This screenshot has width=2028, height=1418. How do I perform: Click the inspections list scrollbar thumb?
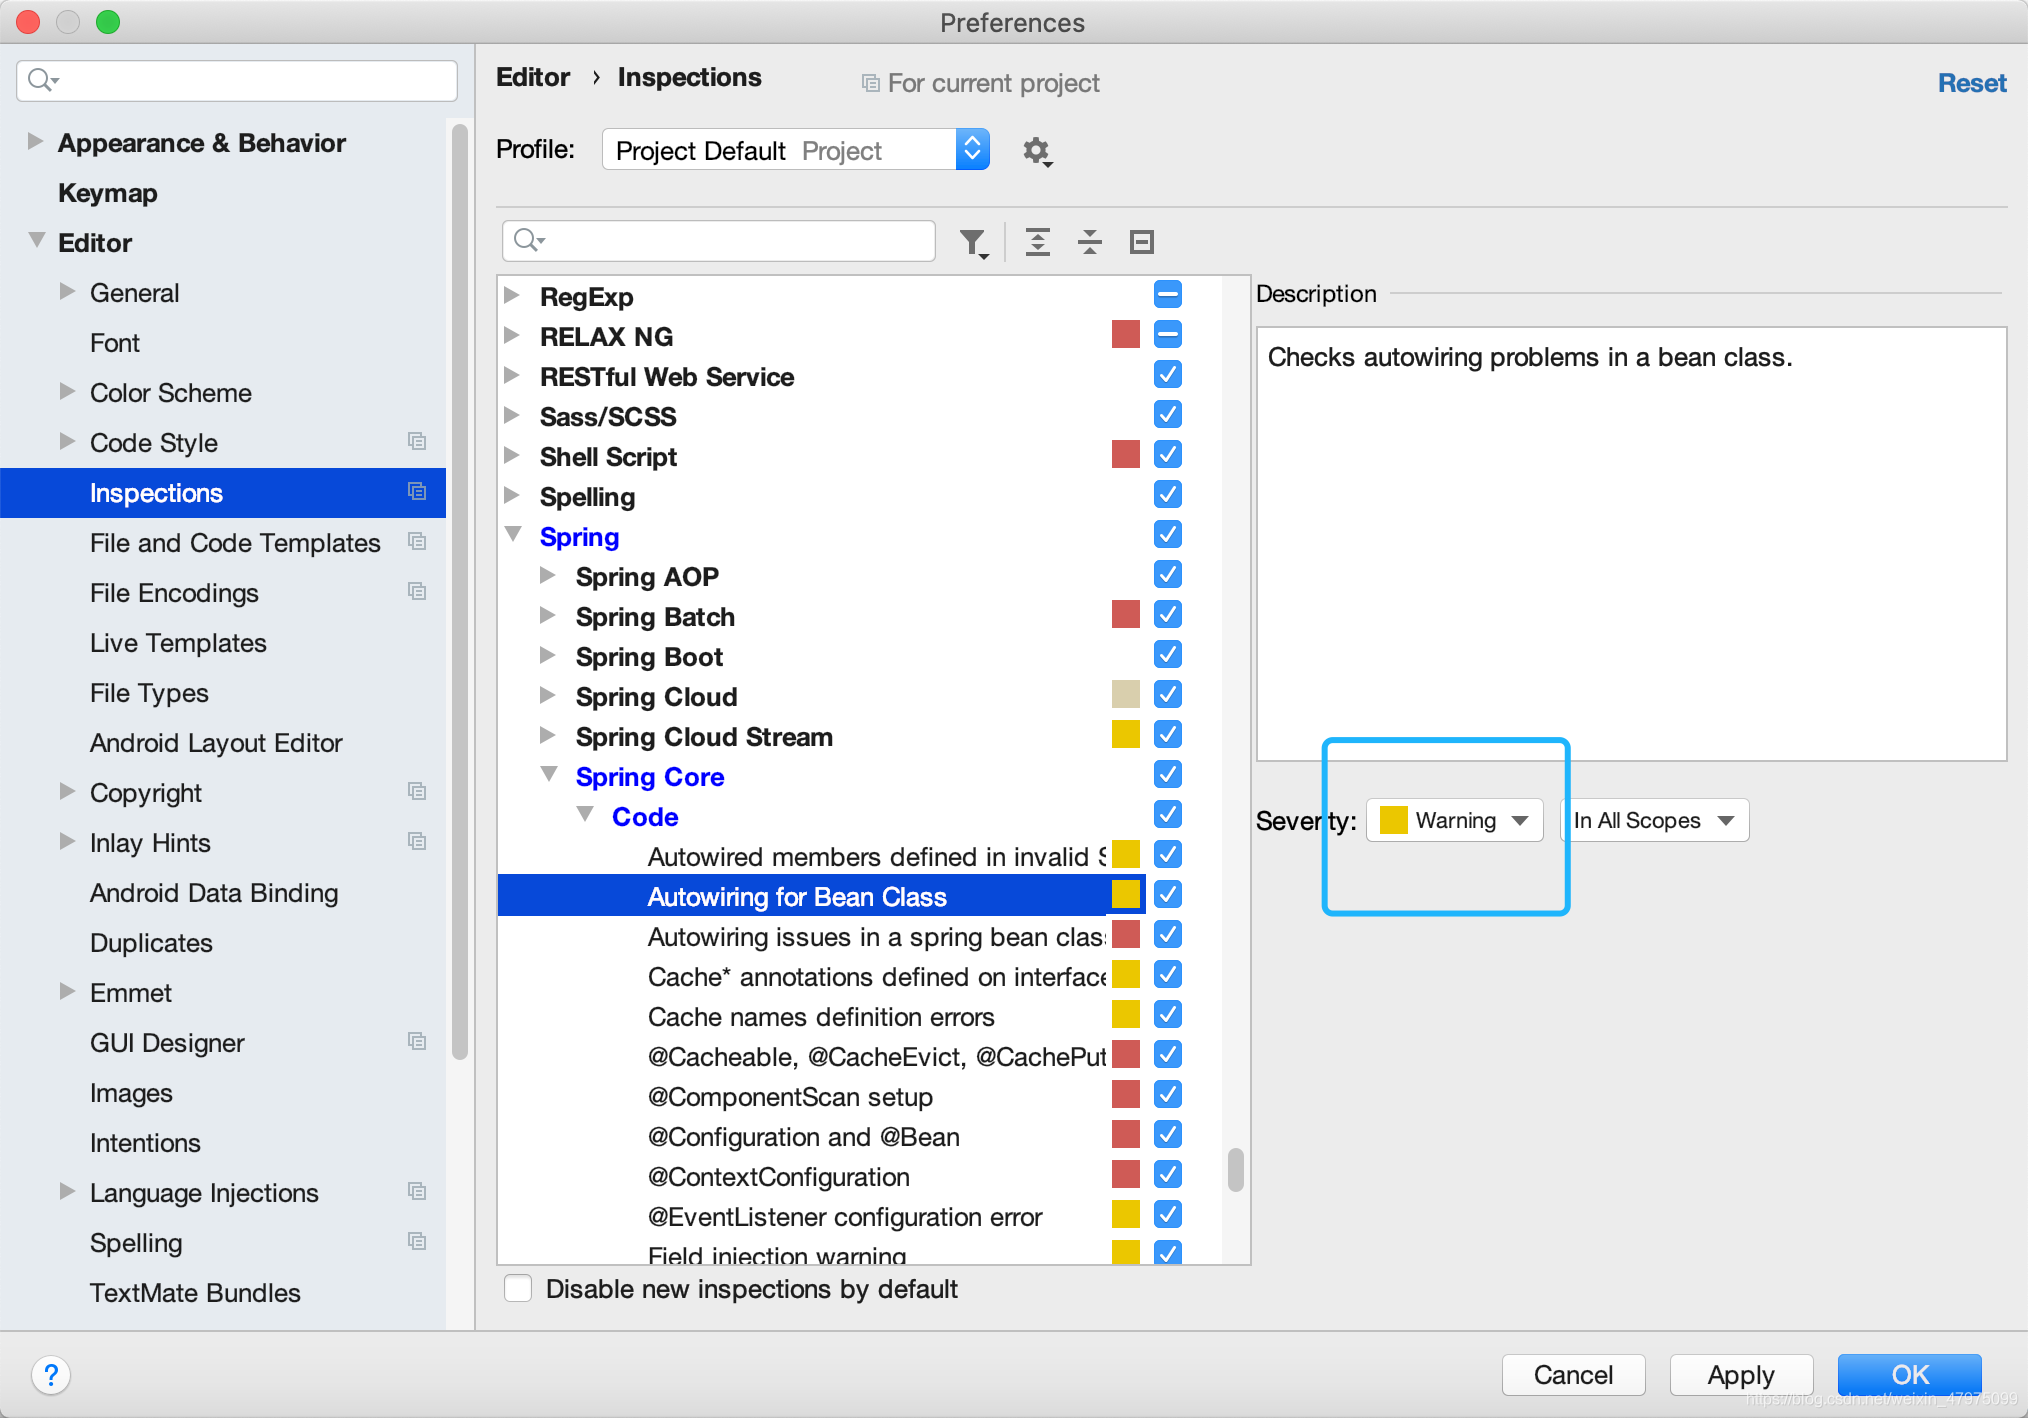1236,1170
